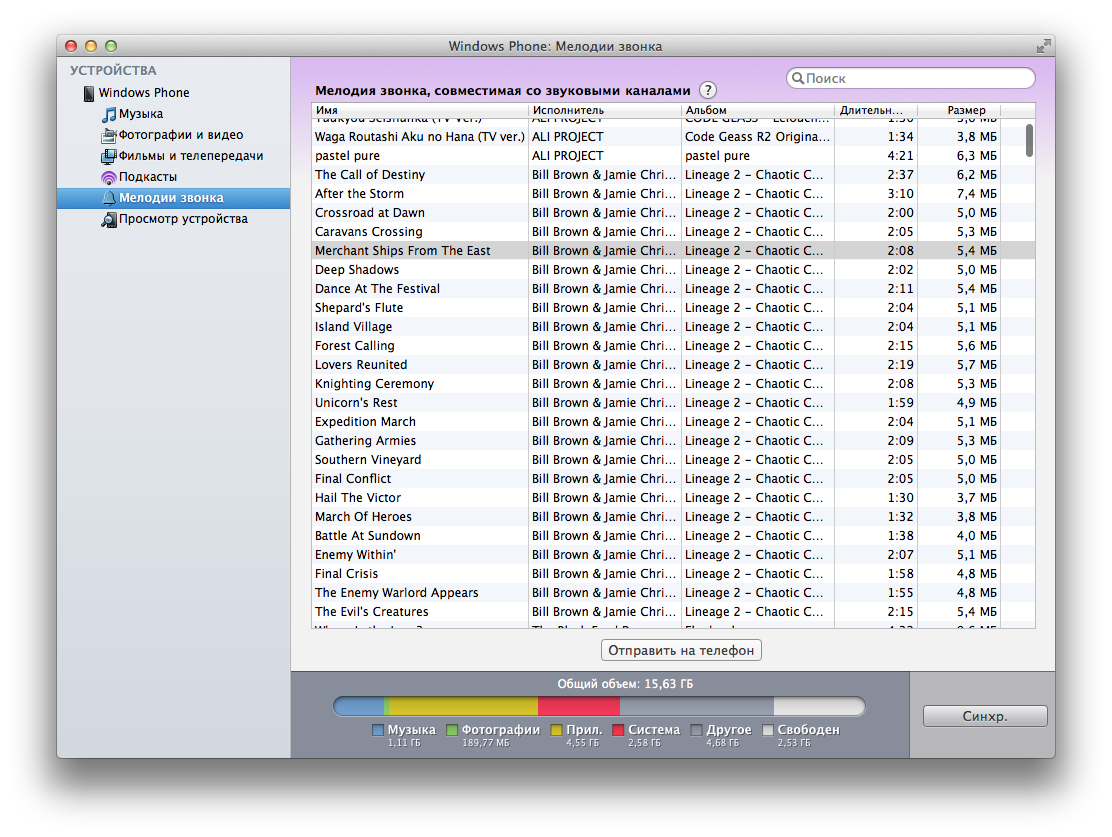Image resolution: width=1112 pixels, height=837 pixels.
Task: Select the track "Expedition March"
Action: 673,422
